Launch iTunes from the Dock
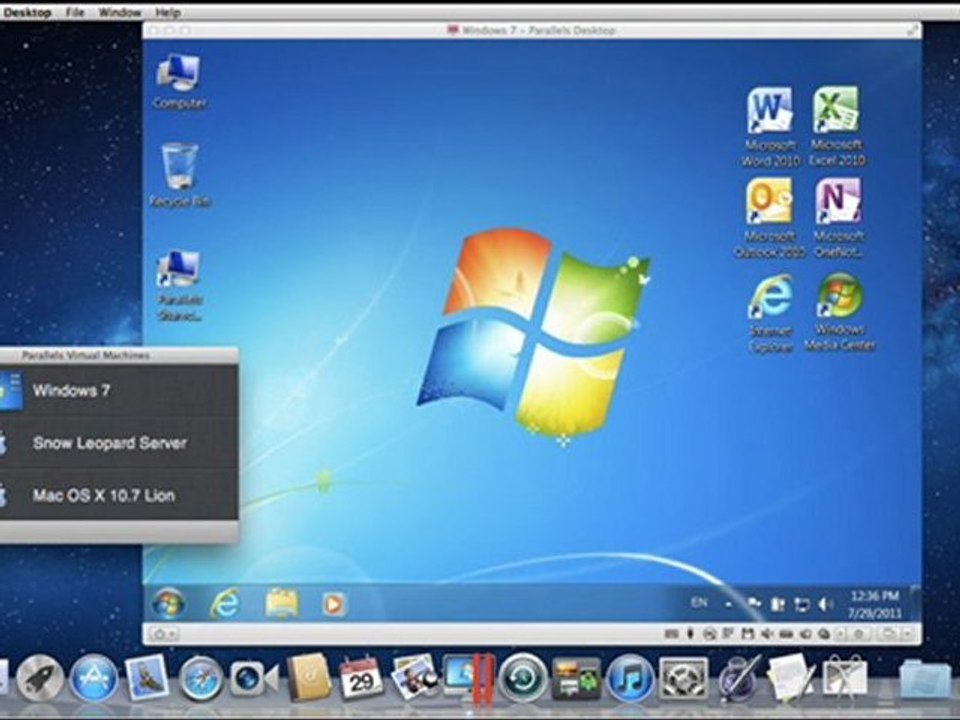 point(630,678)
